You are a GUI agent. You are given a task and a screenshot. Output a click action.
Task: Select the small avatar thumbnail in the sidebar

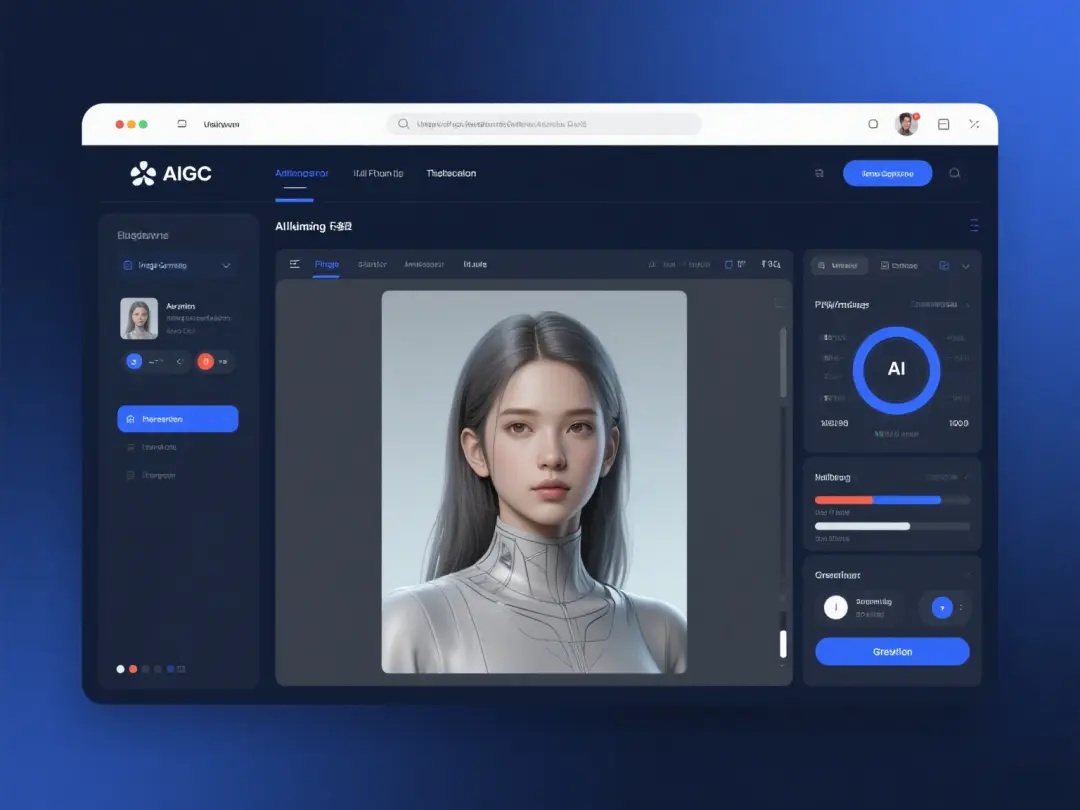pyautogui.click(x=139, y=318)
